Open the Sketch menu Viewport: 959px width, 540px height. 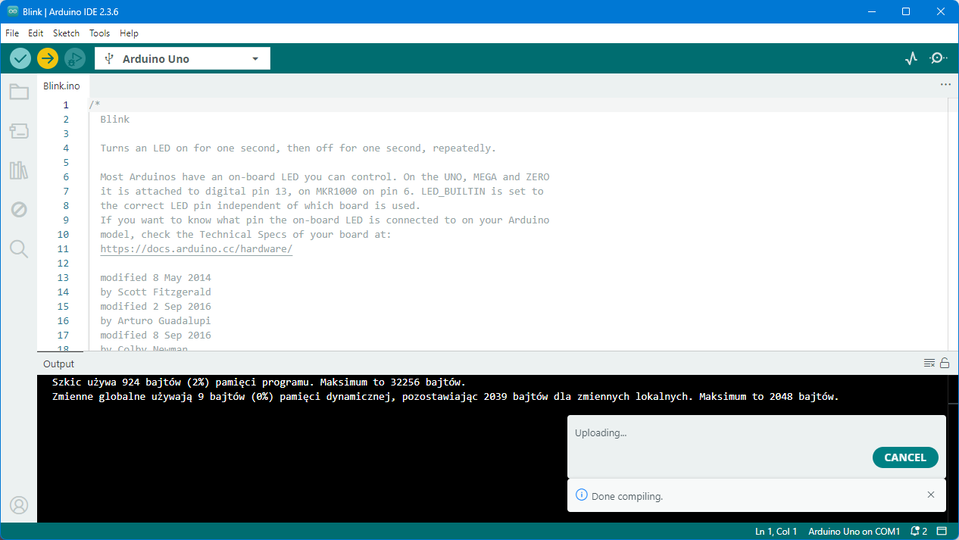point(66,33)
